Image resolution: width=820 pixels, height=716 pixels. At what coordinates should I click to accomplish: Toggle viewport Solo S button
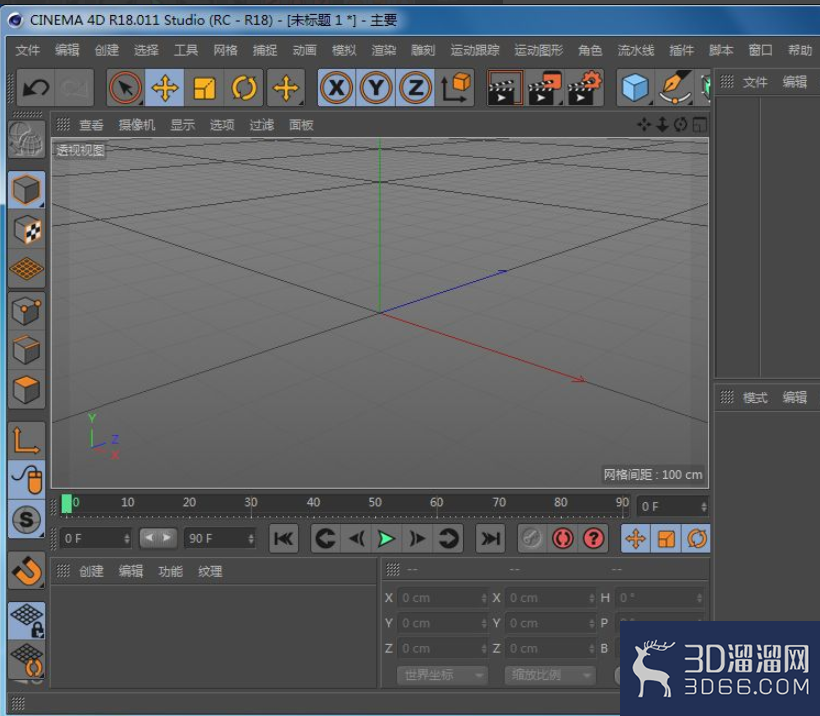pyautogui.click(x=26, y=519)
